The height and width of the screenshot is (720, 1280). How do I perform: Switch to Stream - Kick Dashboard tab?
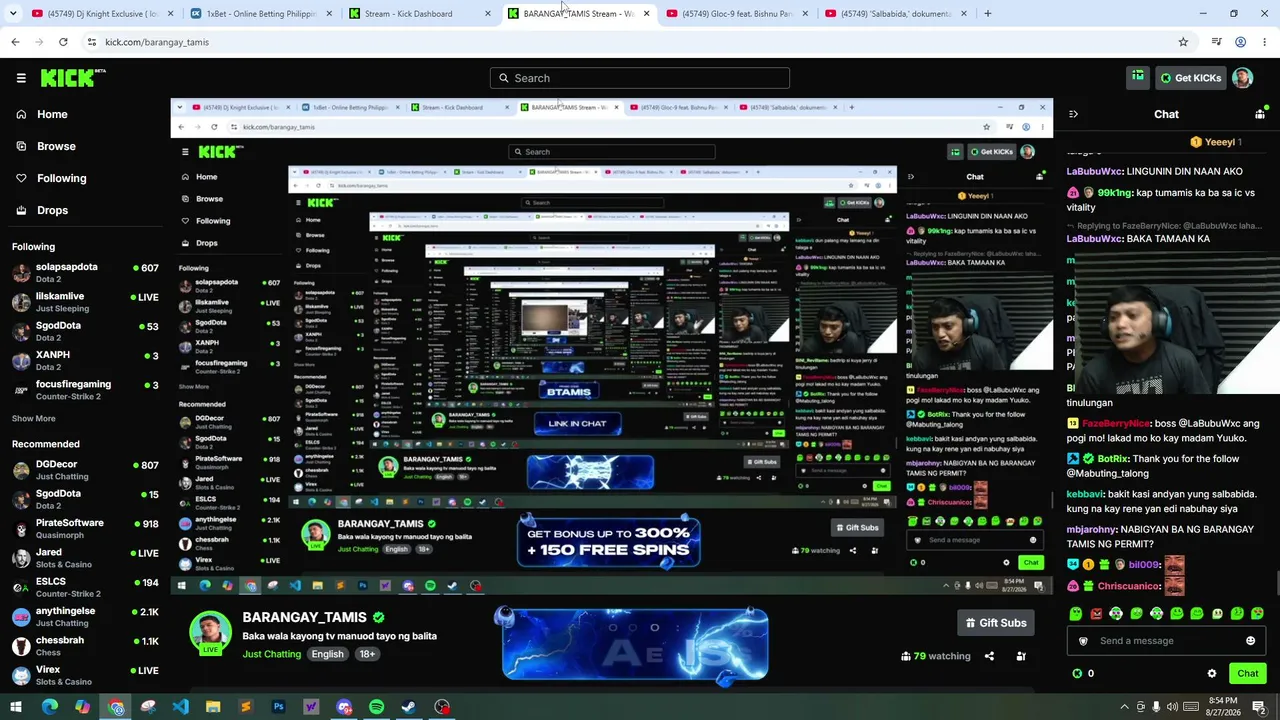pyautogui.click(x=418, y=14)
